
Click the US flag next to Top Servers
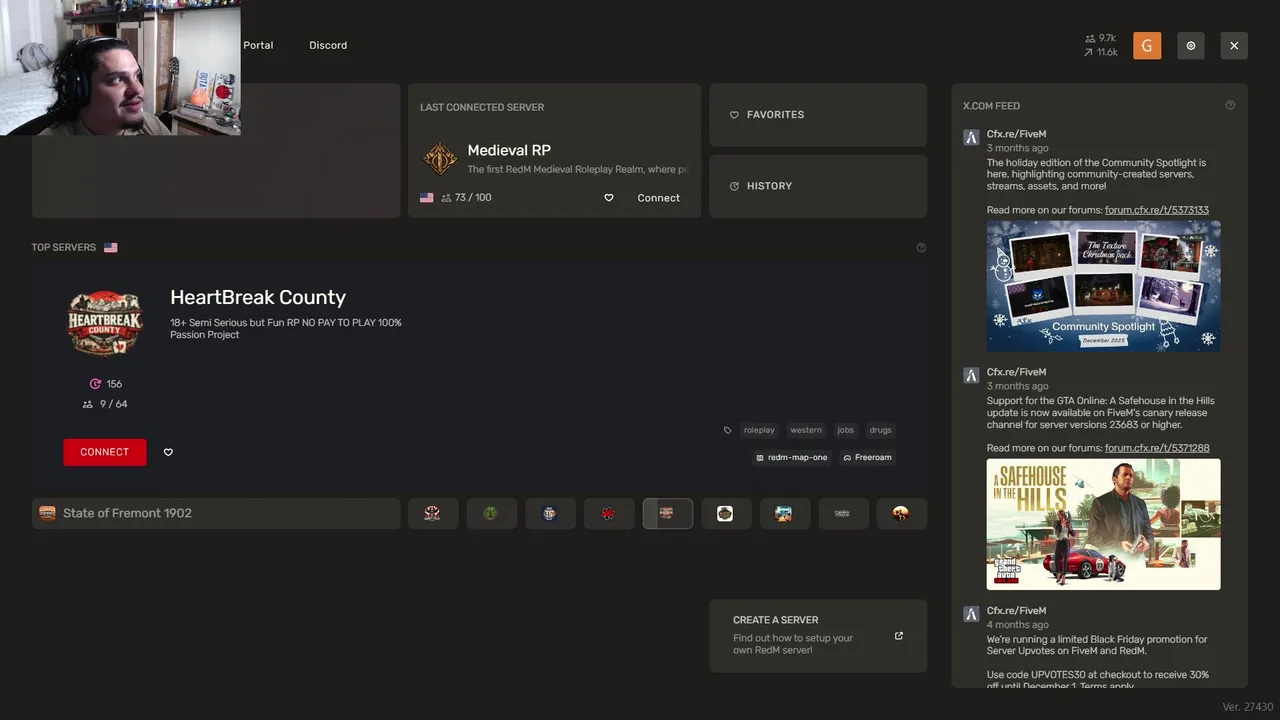pos(110,247)
